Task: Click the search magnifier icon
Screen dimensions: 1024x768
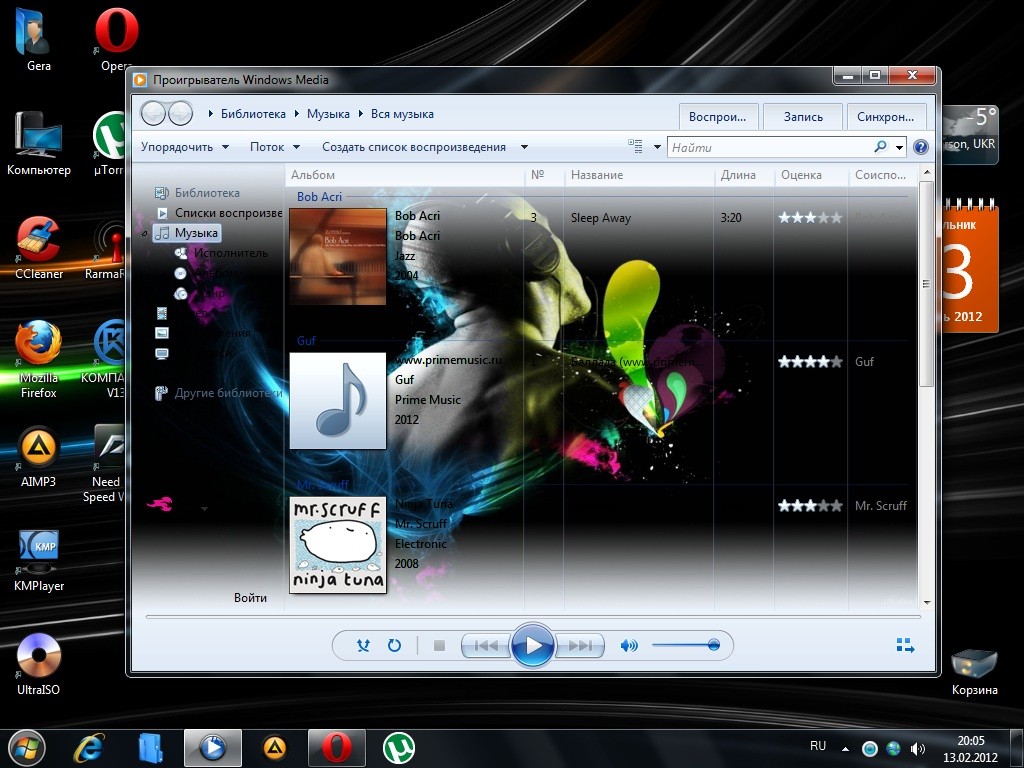Action: 880,147
